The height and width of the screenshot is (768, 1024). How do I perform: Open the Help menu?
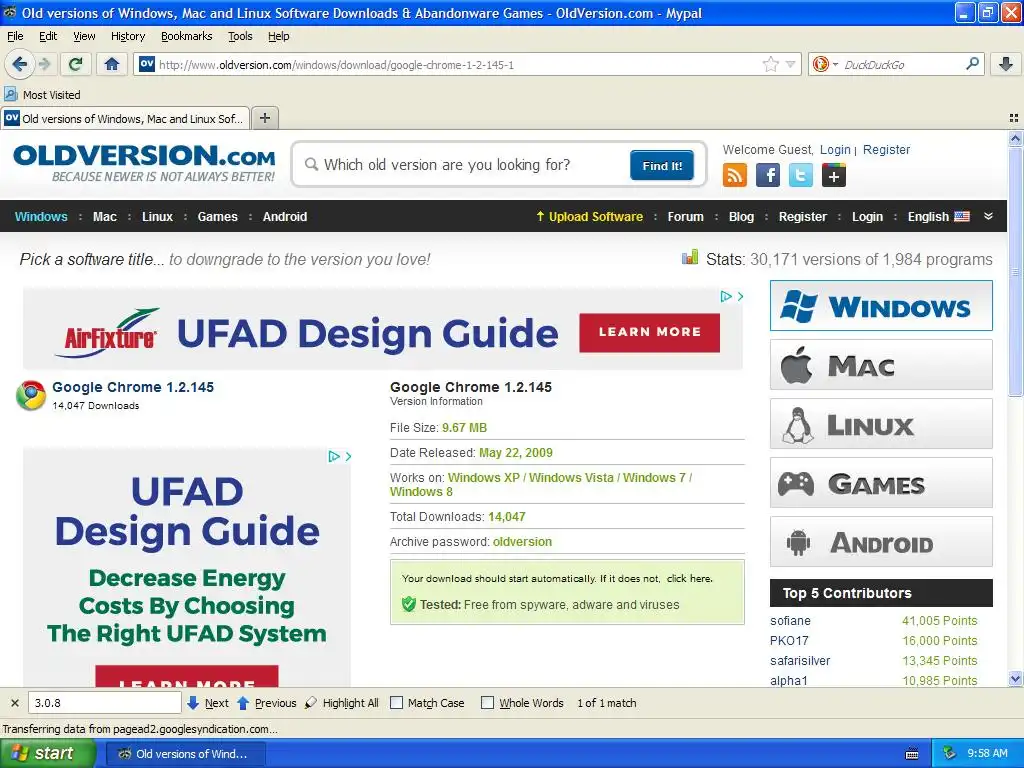point(278,36)
